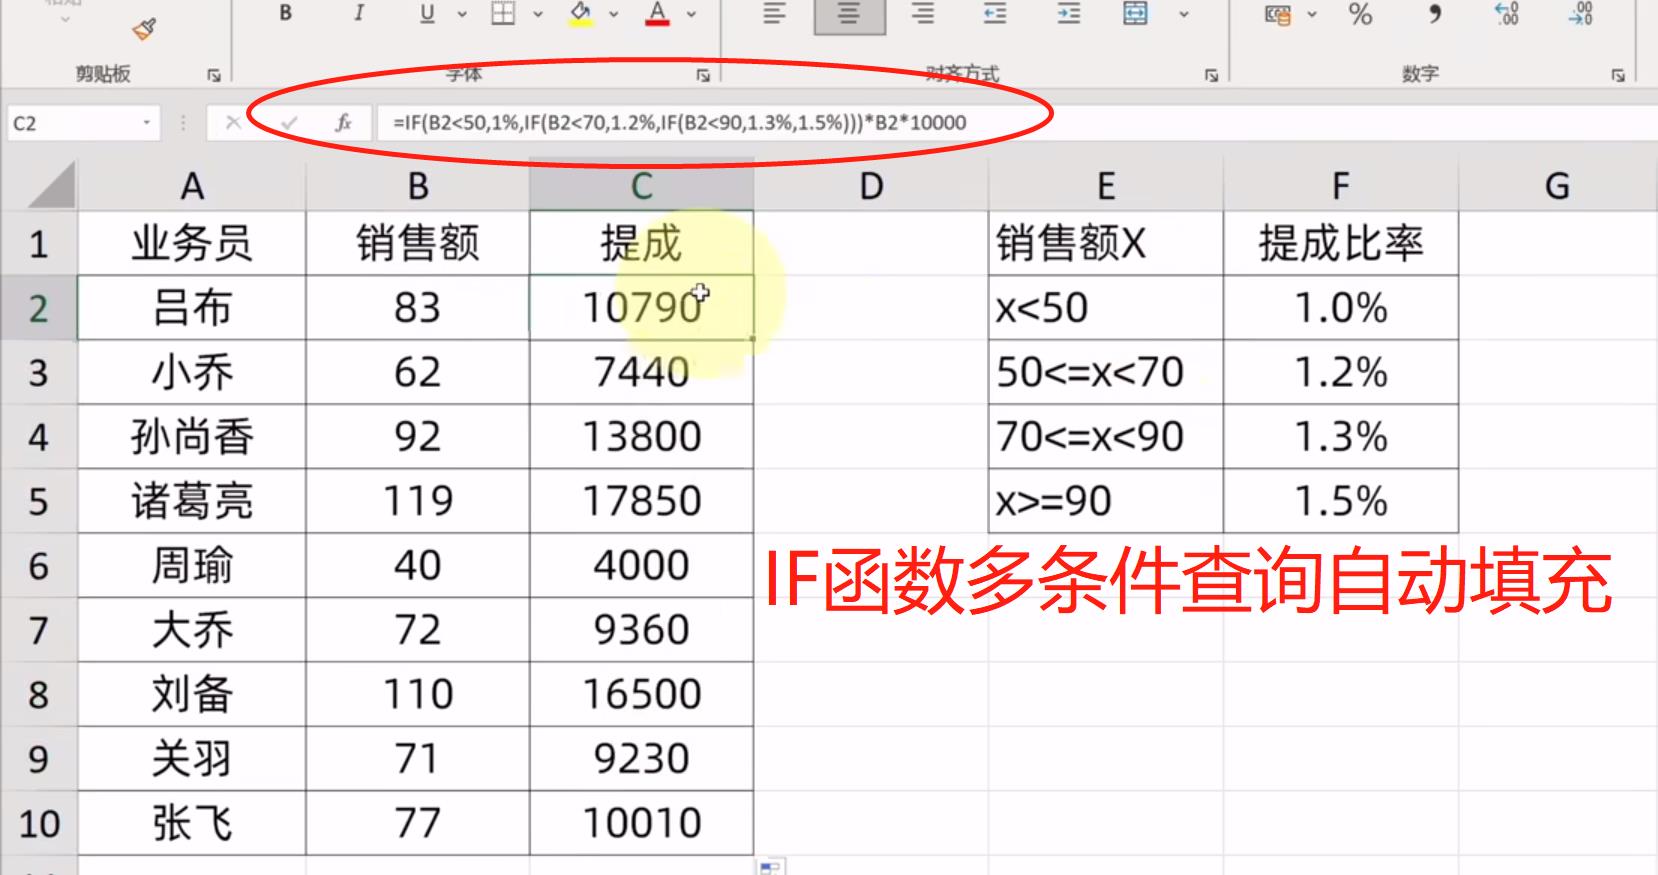Select cell containing 关羽
The height and width of the screenshot is (875, 1658).
(x=192, y=759)
